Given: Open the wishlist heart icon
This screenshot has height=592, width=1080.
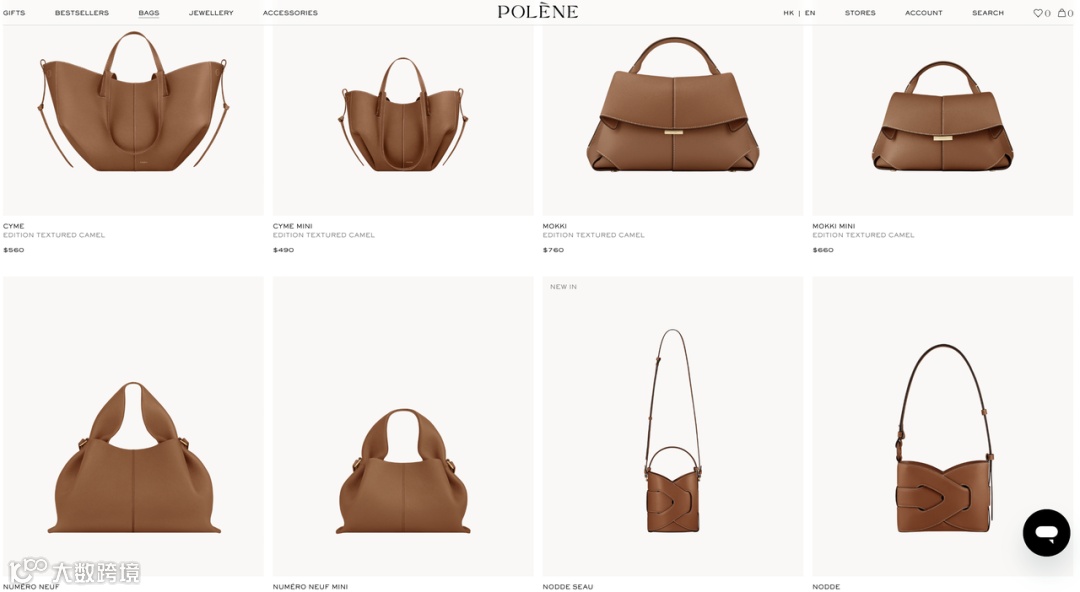Looking at the screenshot, I should point(1037,13).
